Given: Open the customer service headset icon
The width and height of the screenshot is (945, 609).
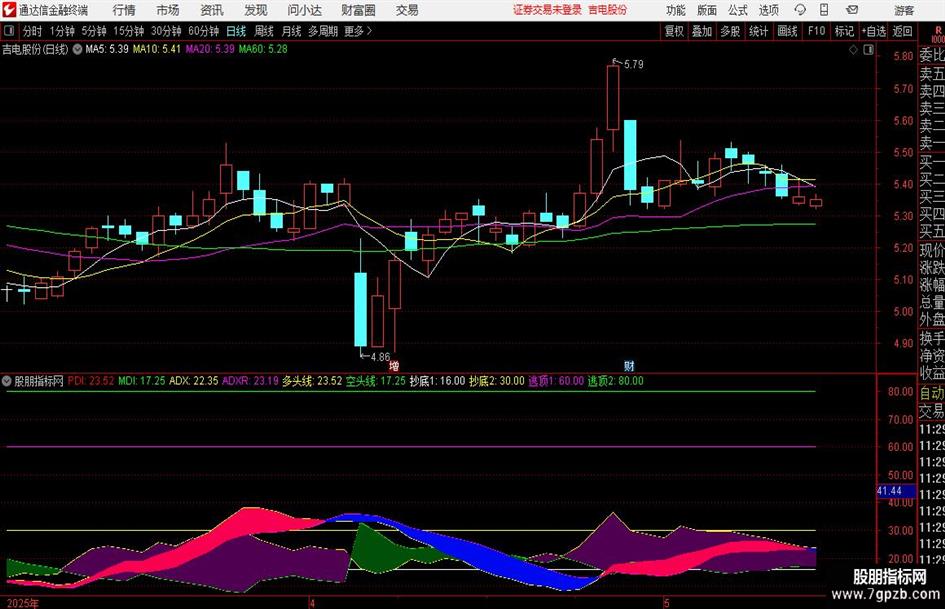Looking at the screenshot, I should pyautogui.click(x=800, y=10).
